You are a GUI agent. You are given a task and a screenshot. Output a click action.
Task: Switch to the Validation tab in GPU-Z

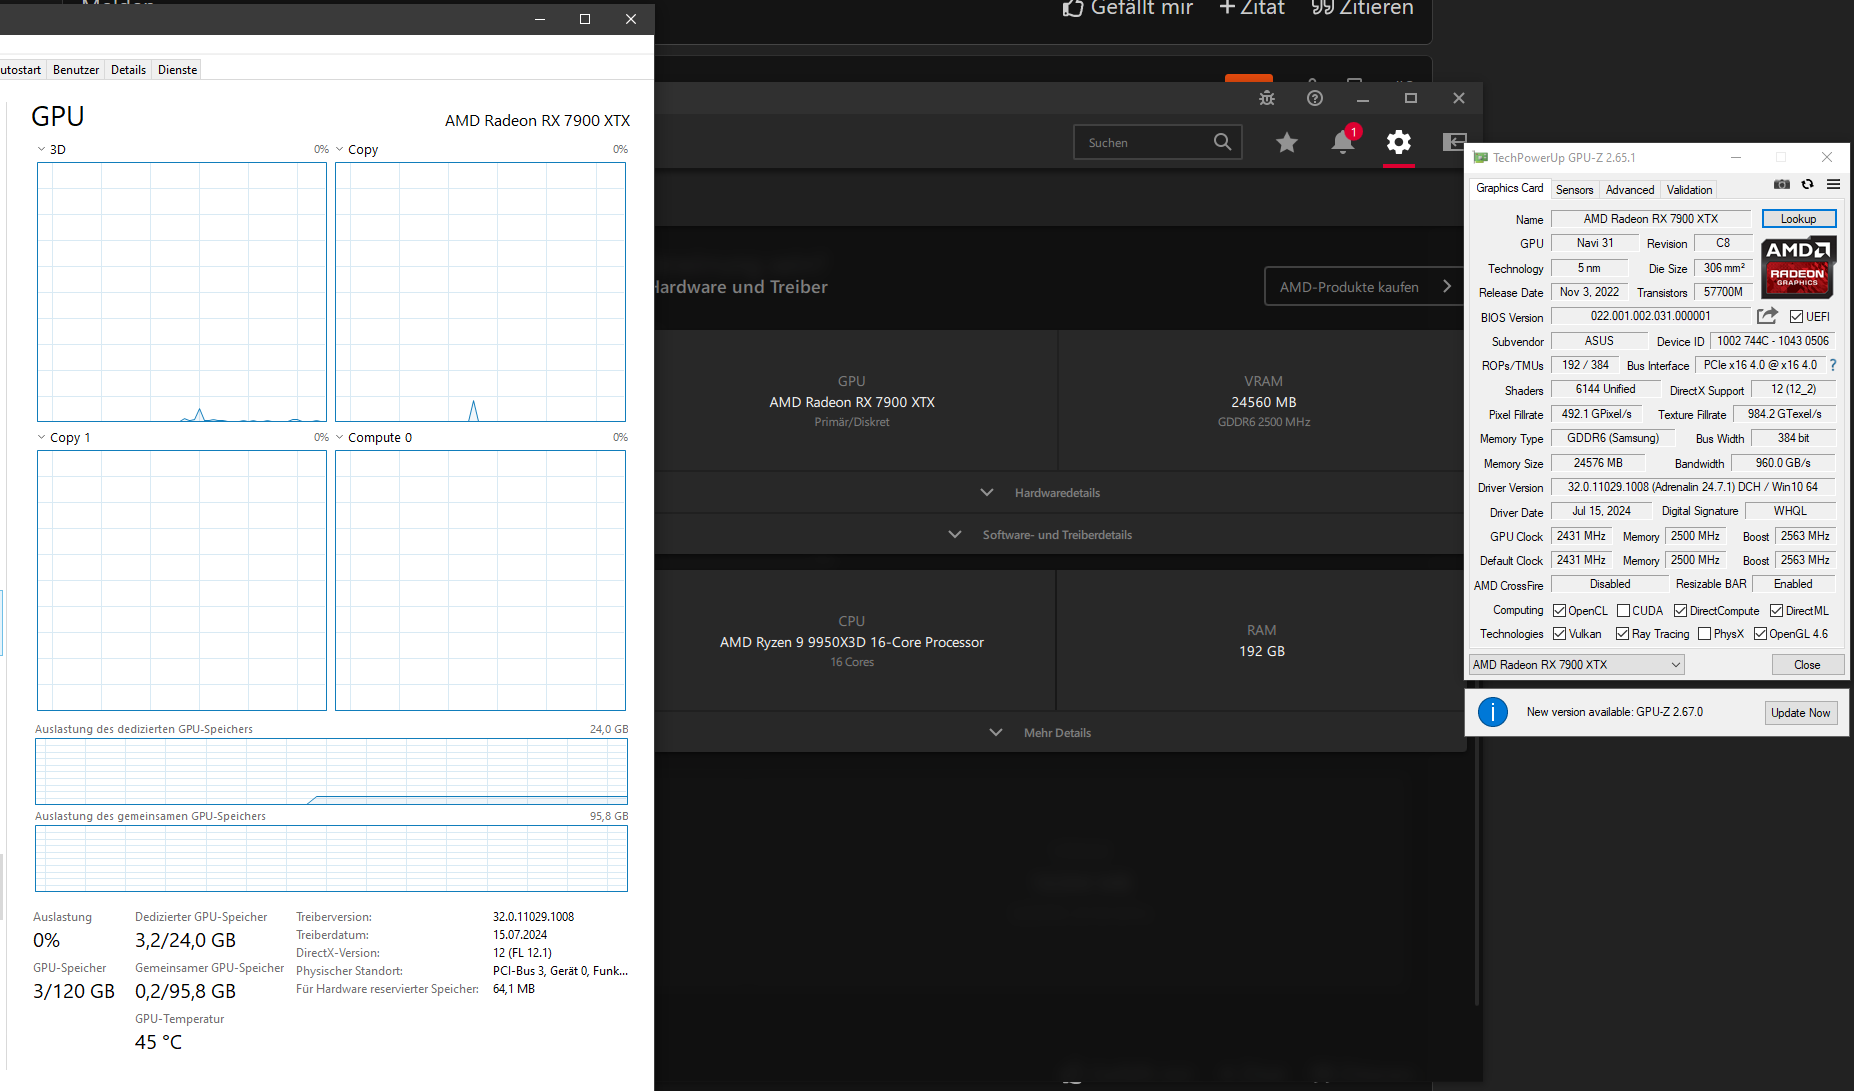click(1690, 190)
